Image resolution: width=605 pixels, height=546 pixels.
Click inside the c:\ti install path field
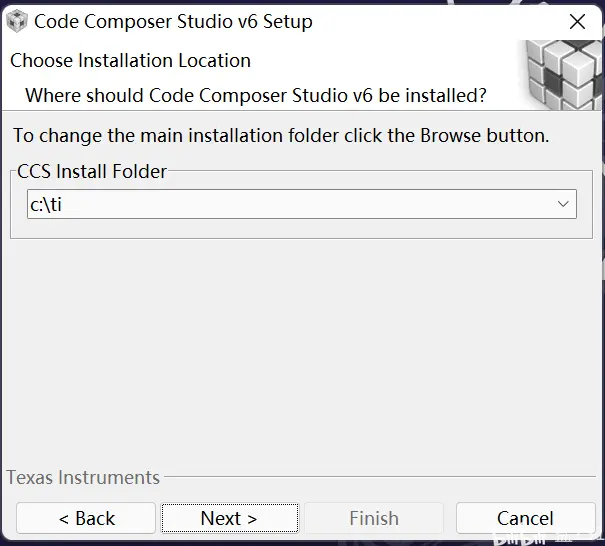(302, 204)
